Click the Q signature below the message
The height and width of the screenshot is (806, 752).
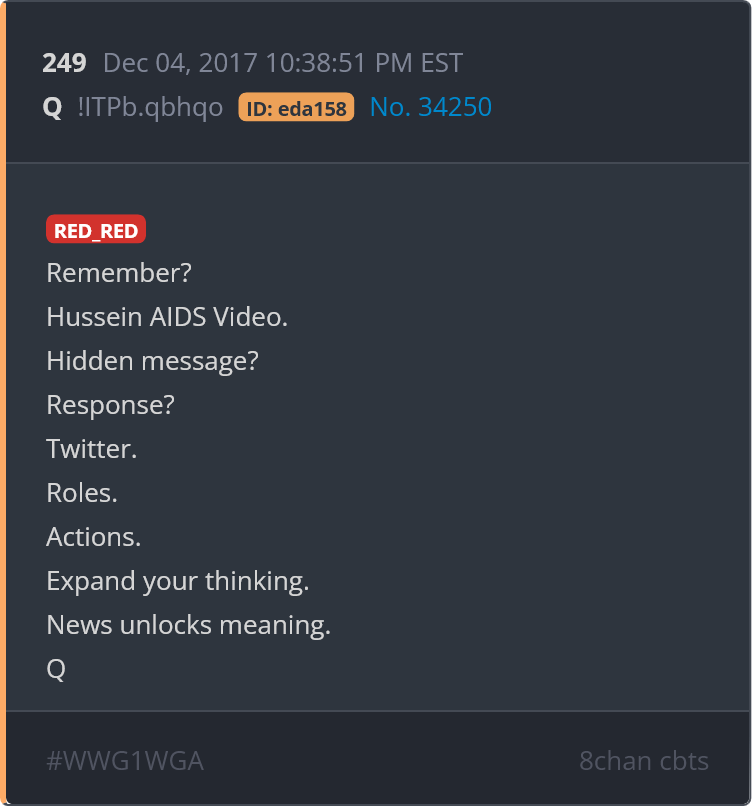[56, 669]
